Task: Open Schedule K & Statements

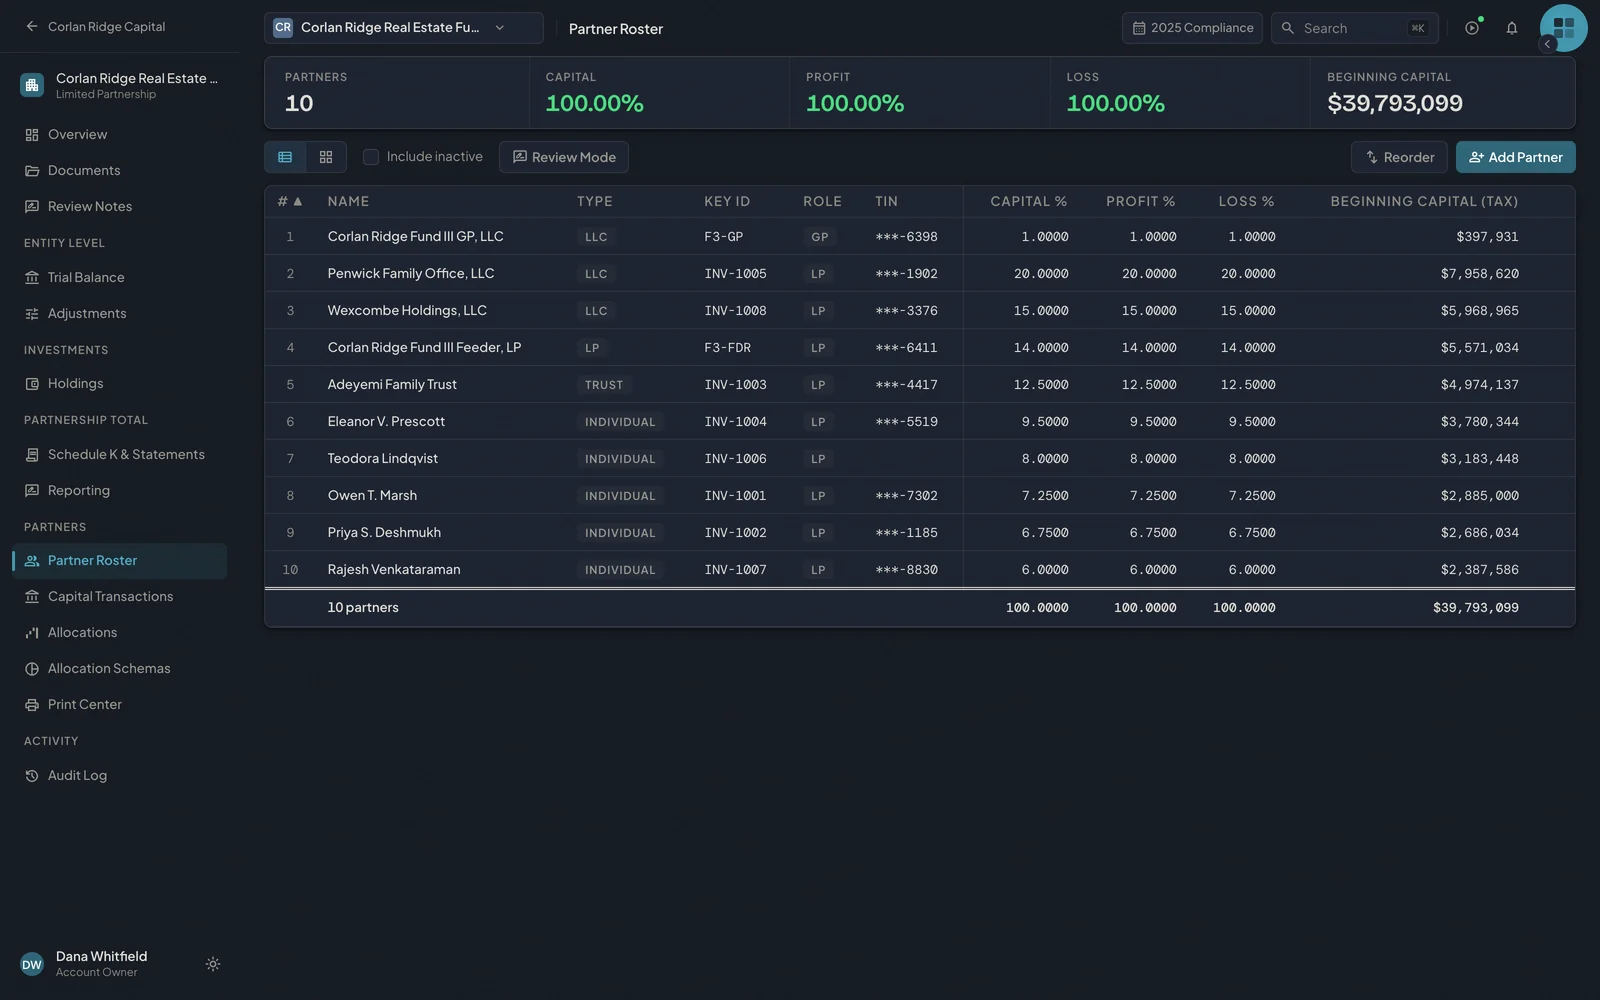Action: (120, 454)
